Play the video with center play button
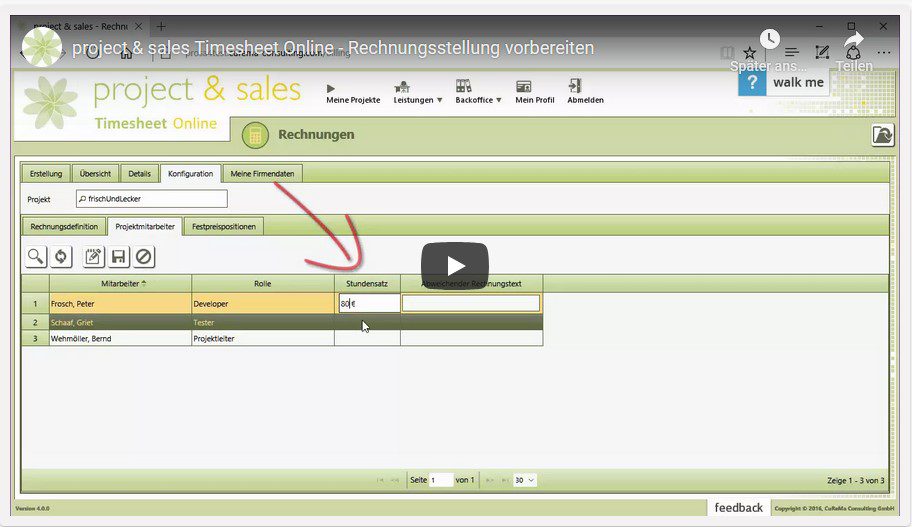Screen dimensions: 912x527 455,266
